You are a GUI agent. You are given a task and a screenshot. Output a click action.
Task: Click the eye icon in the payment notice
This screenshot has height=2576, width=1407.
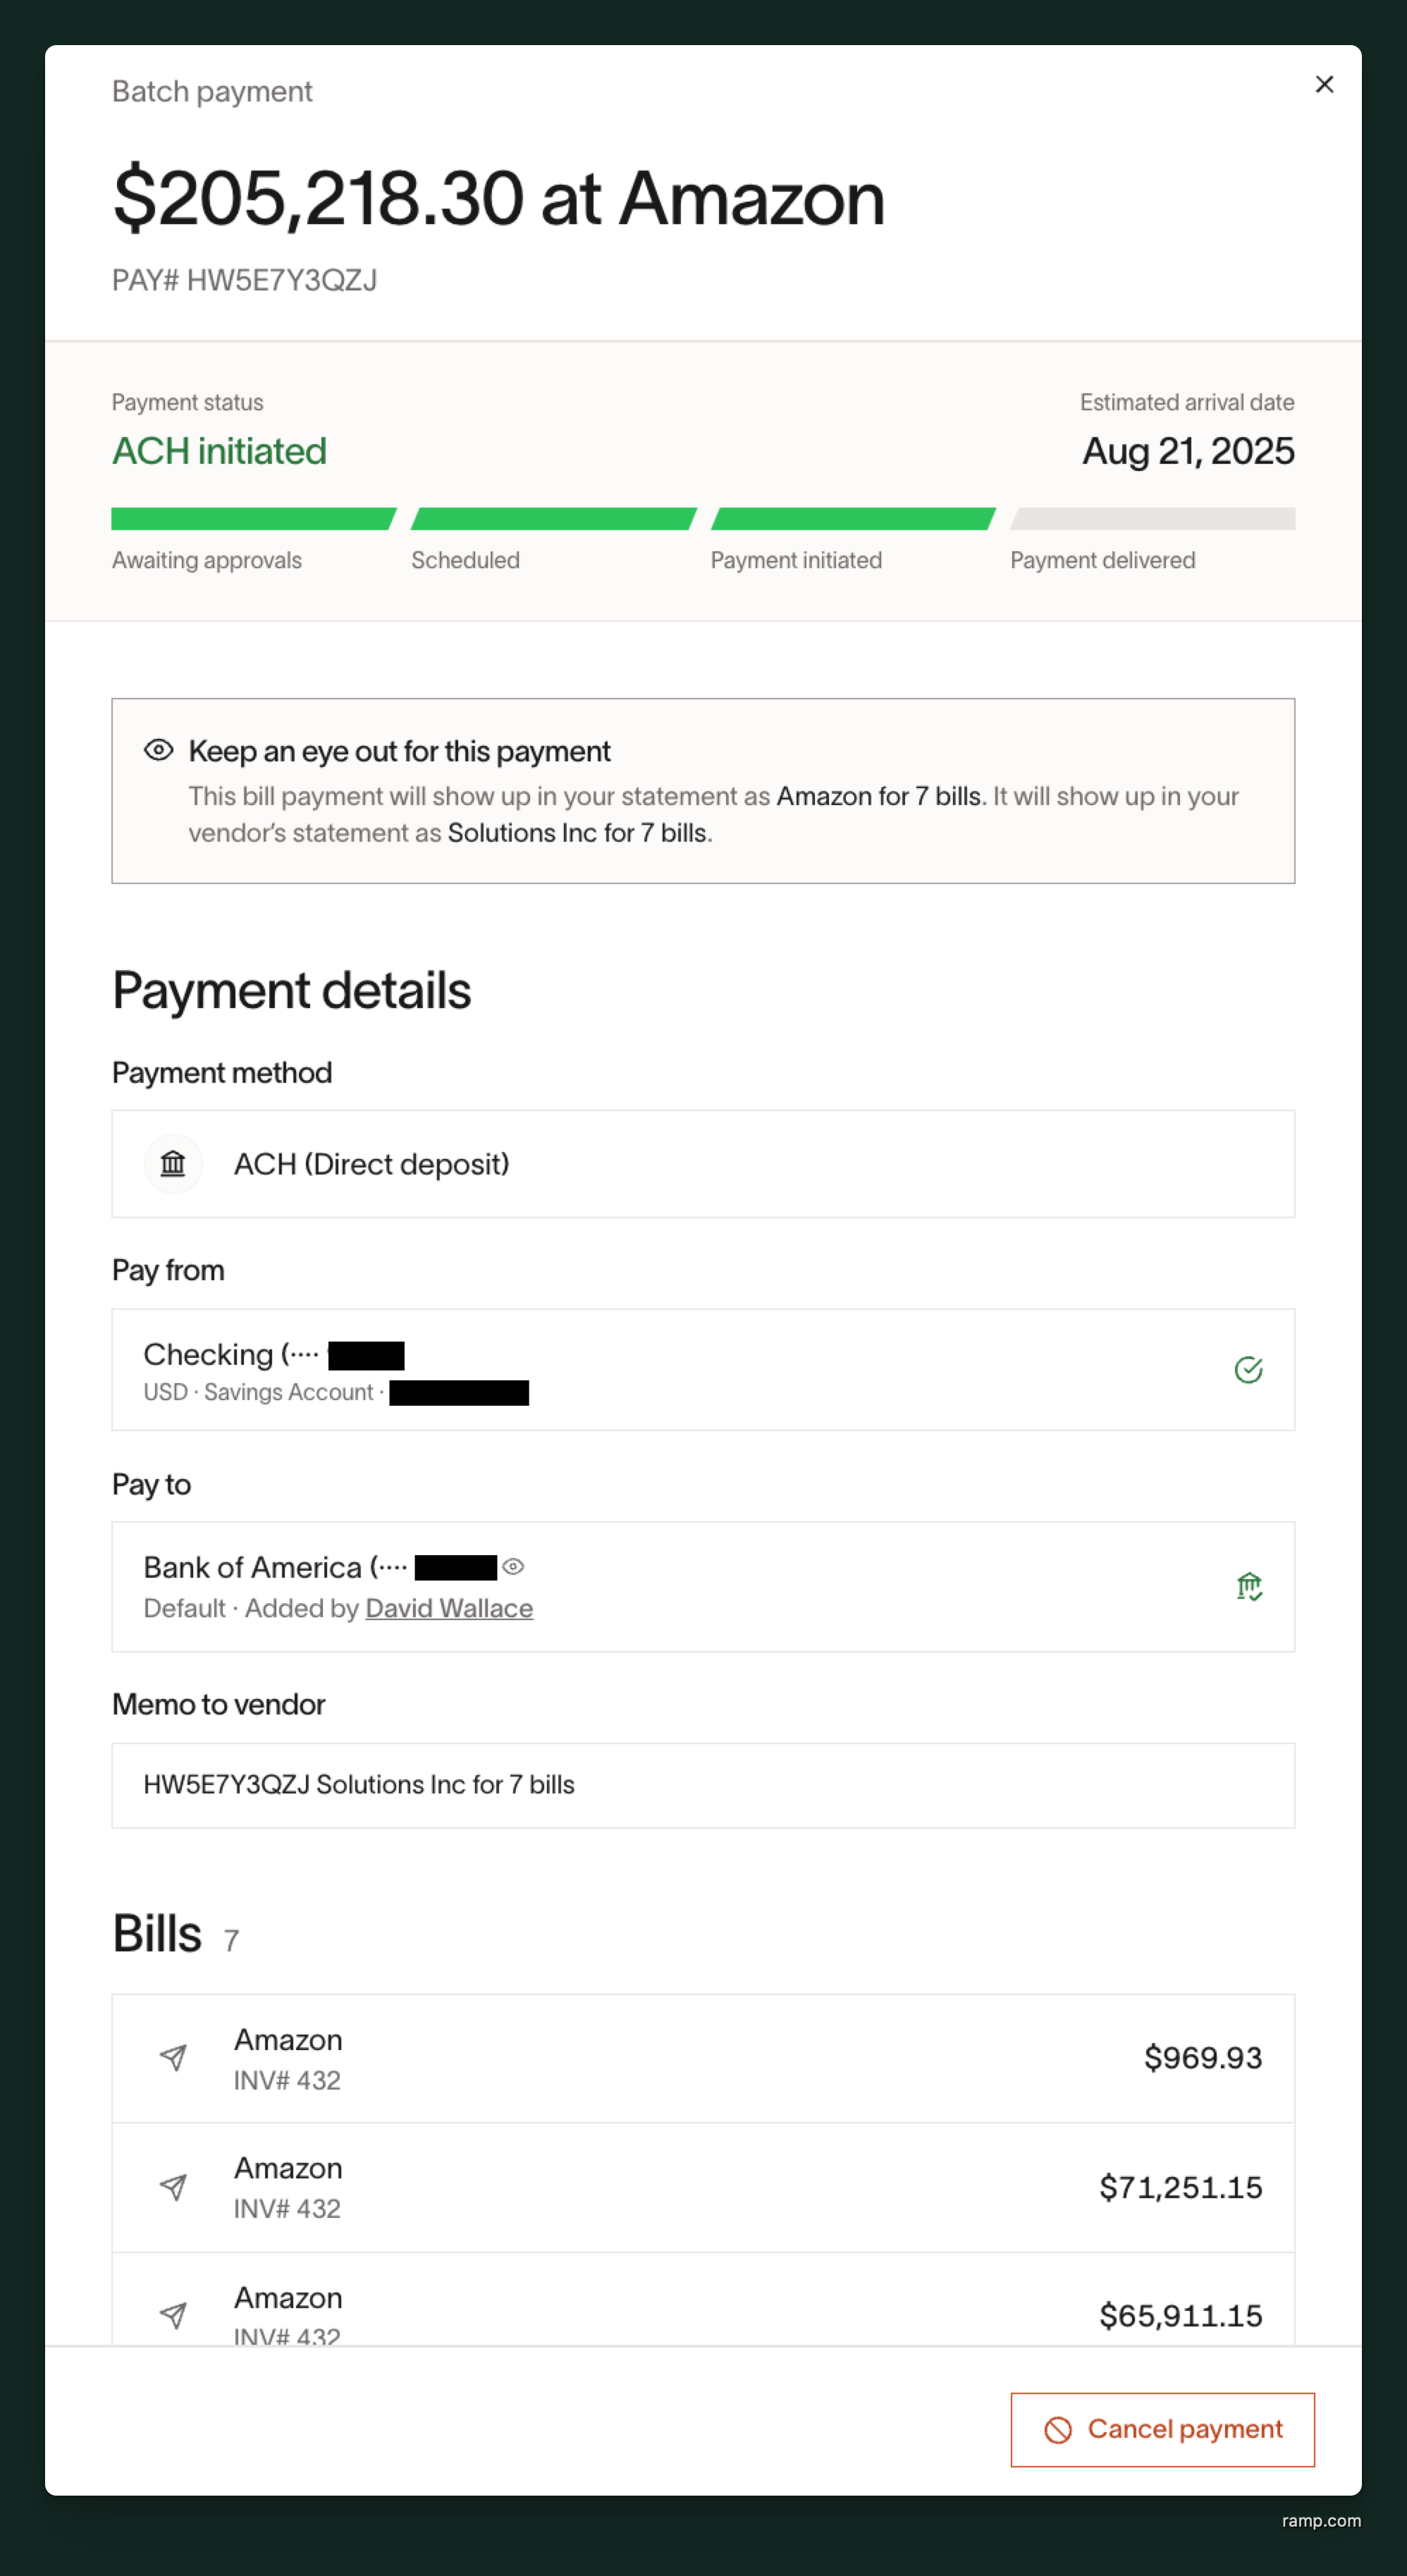pyautogui.click(x=158, y=749)
